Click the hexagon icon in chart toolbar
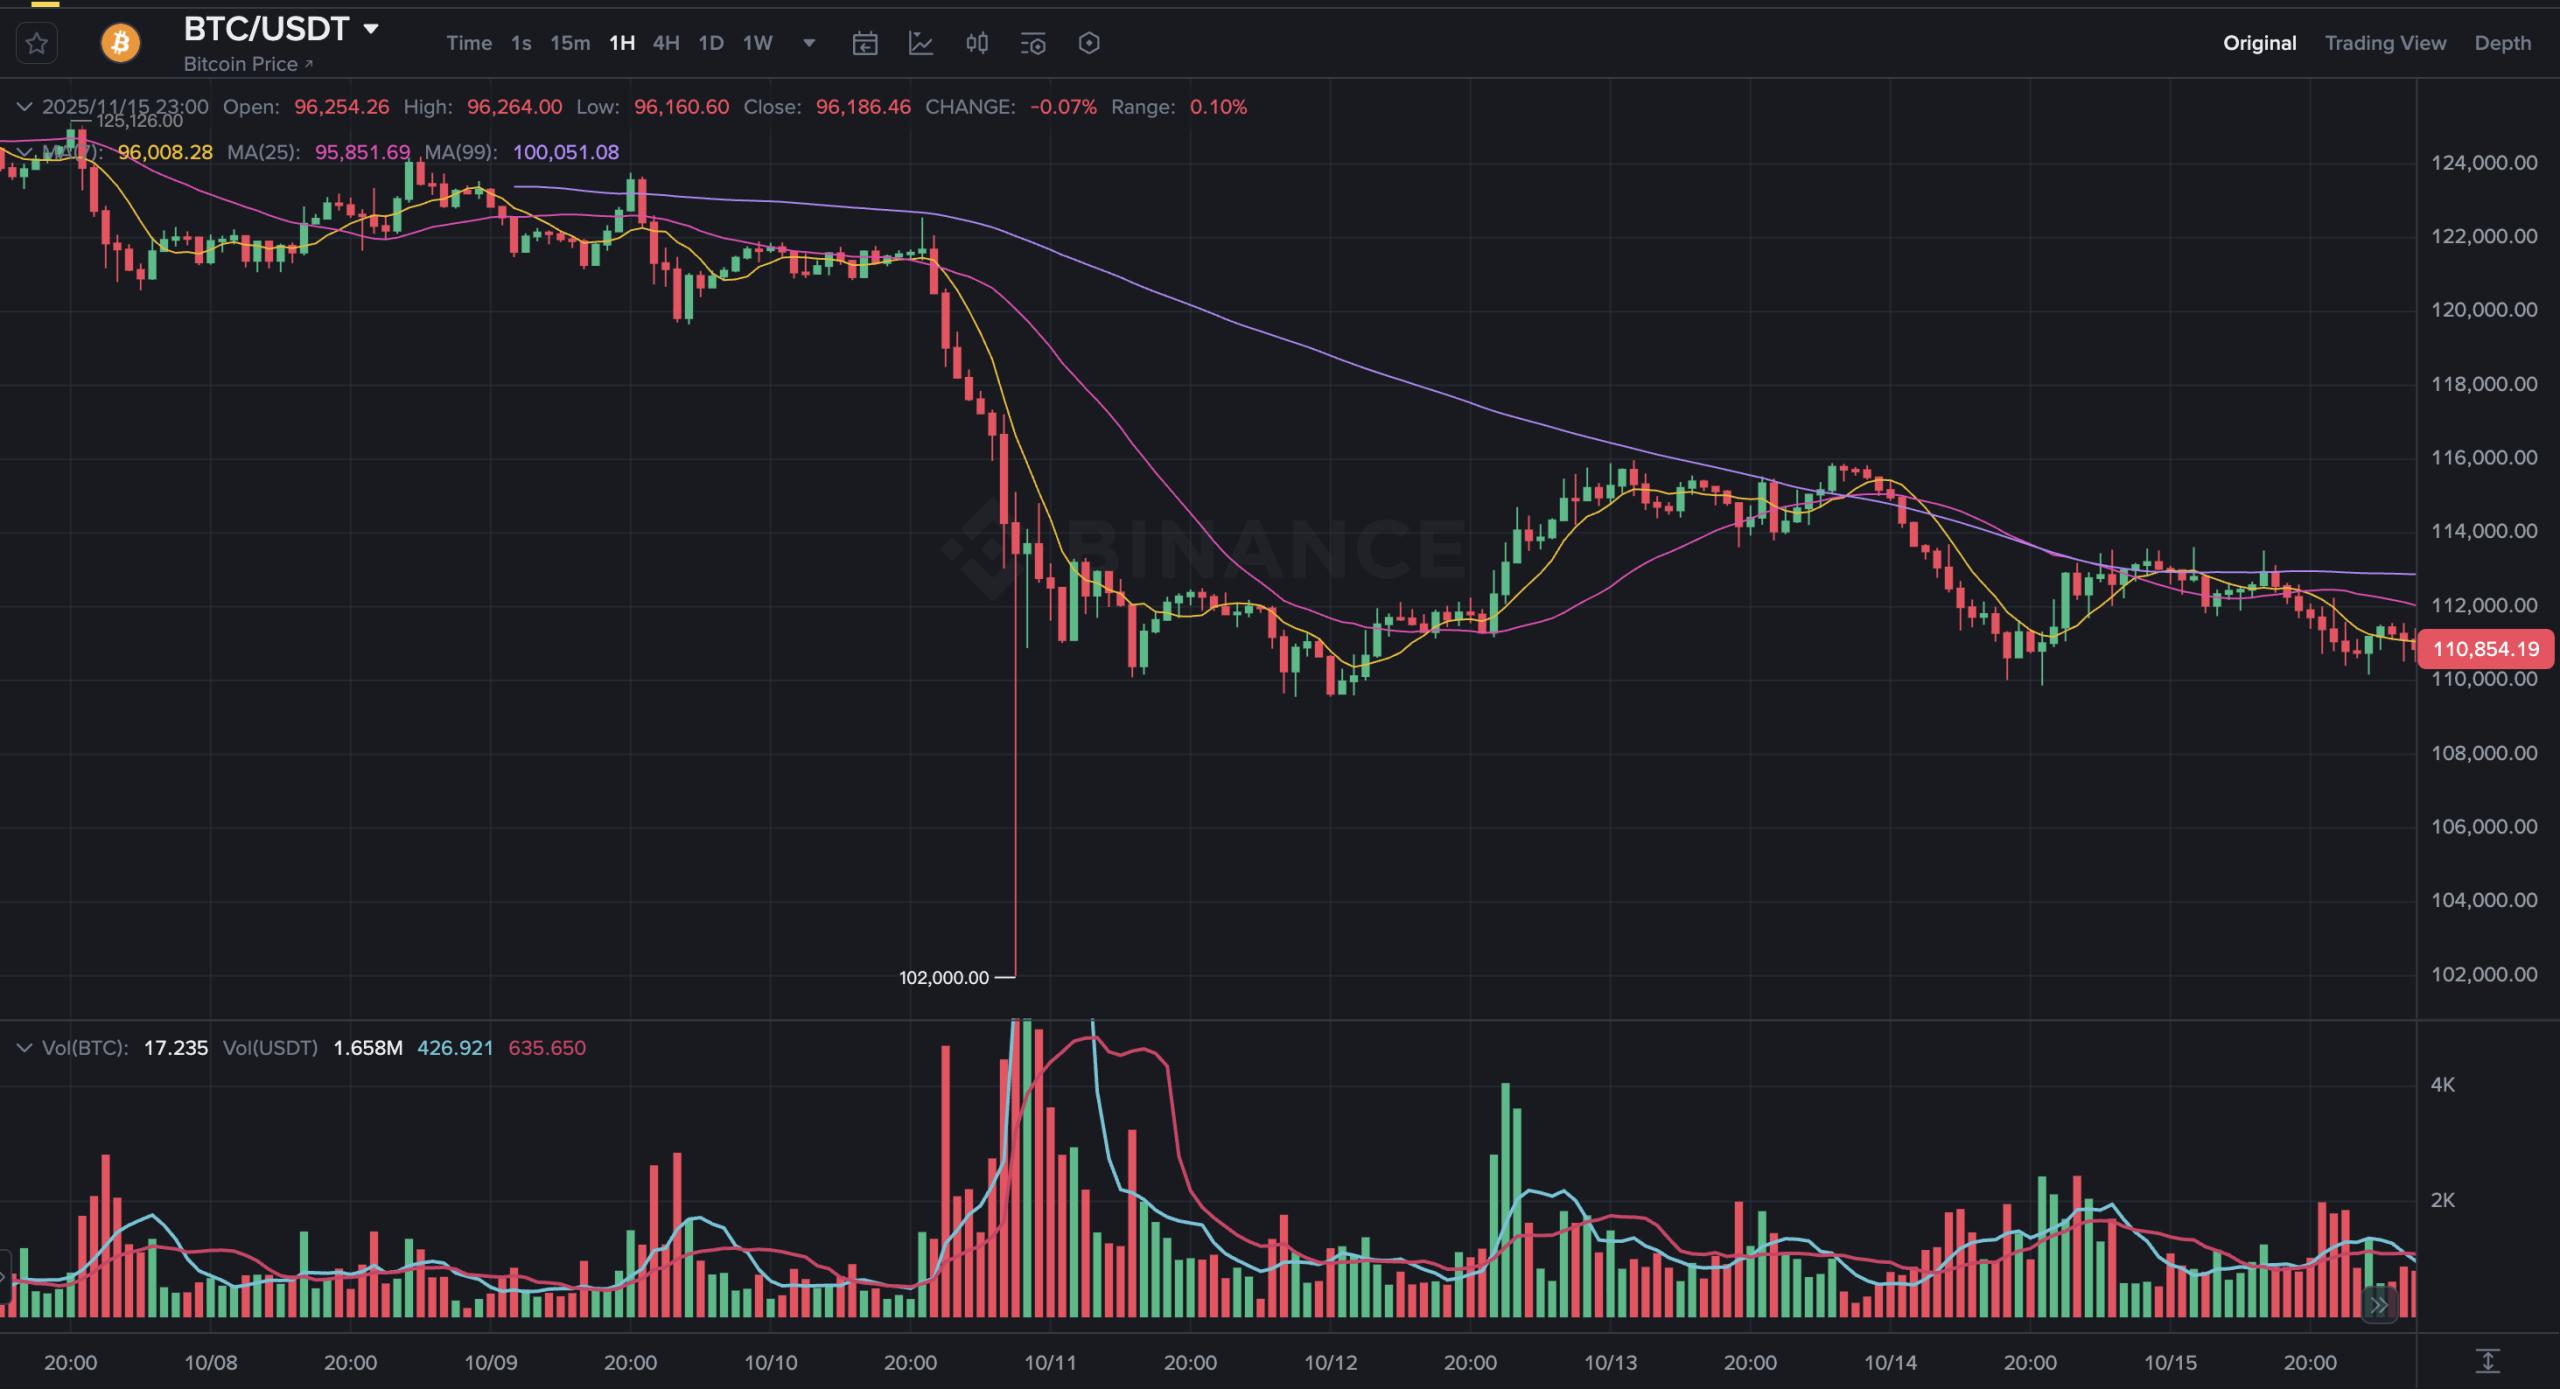 click(1089, 43)
